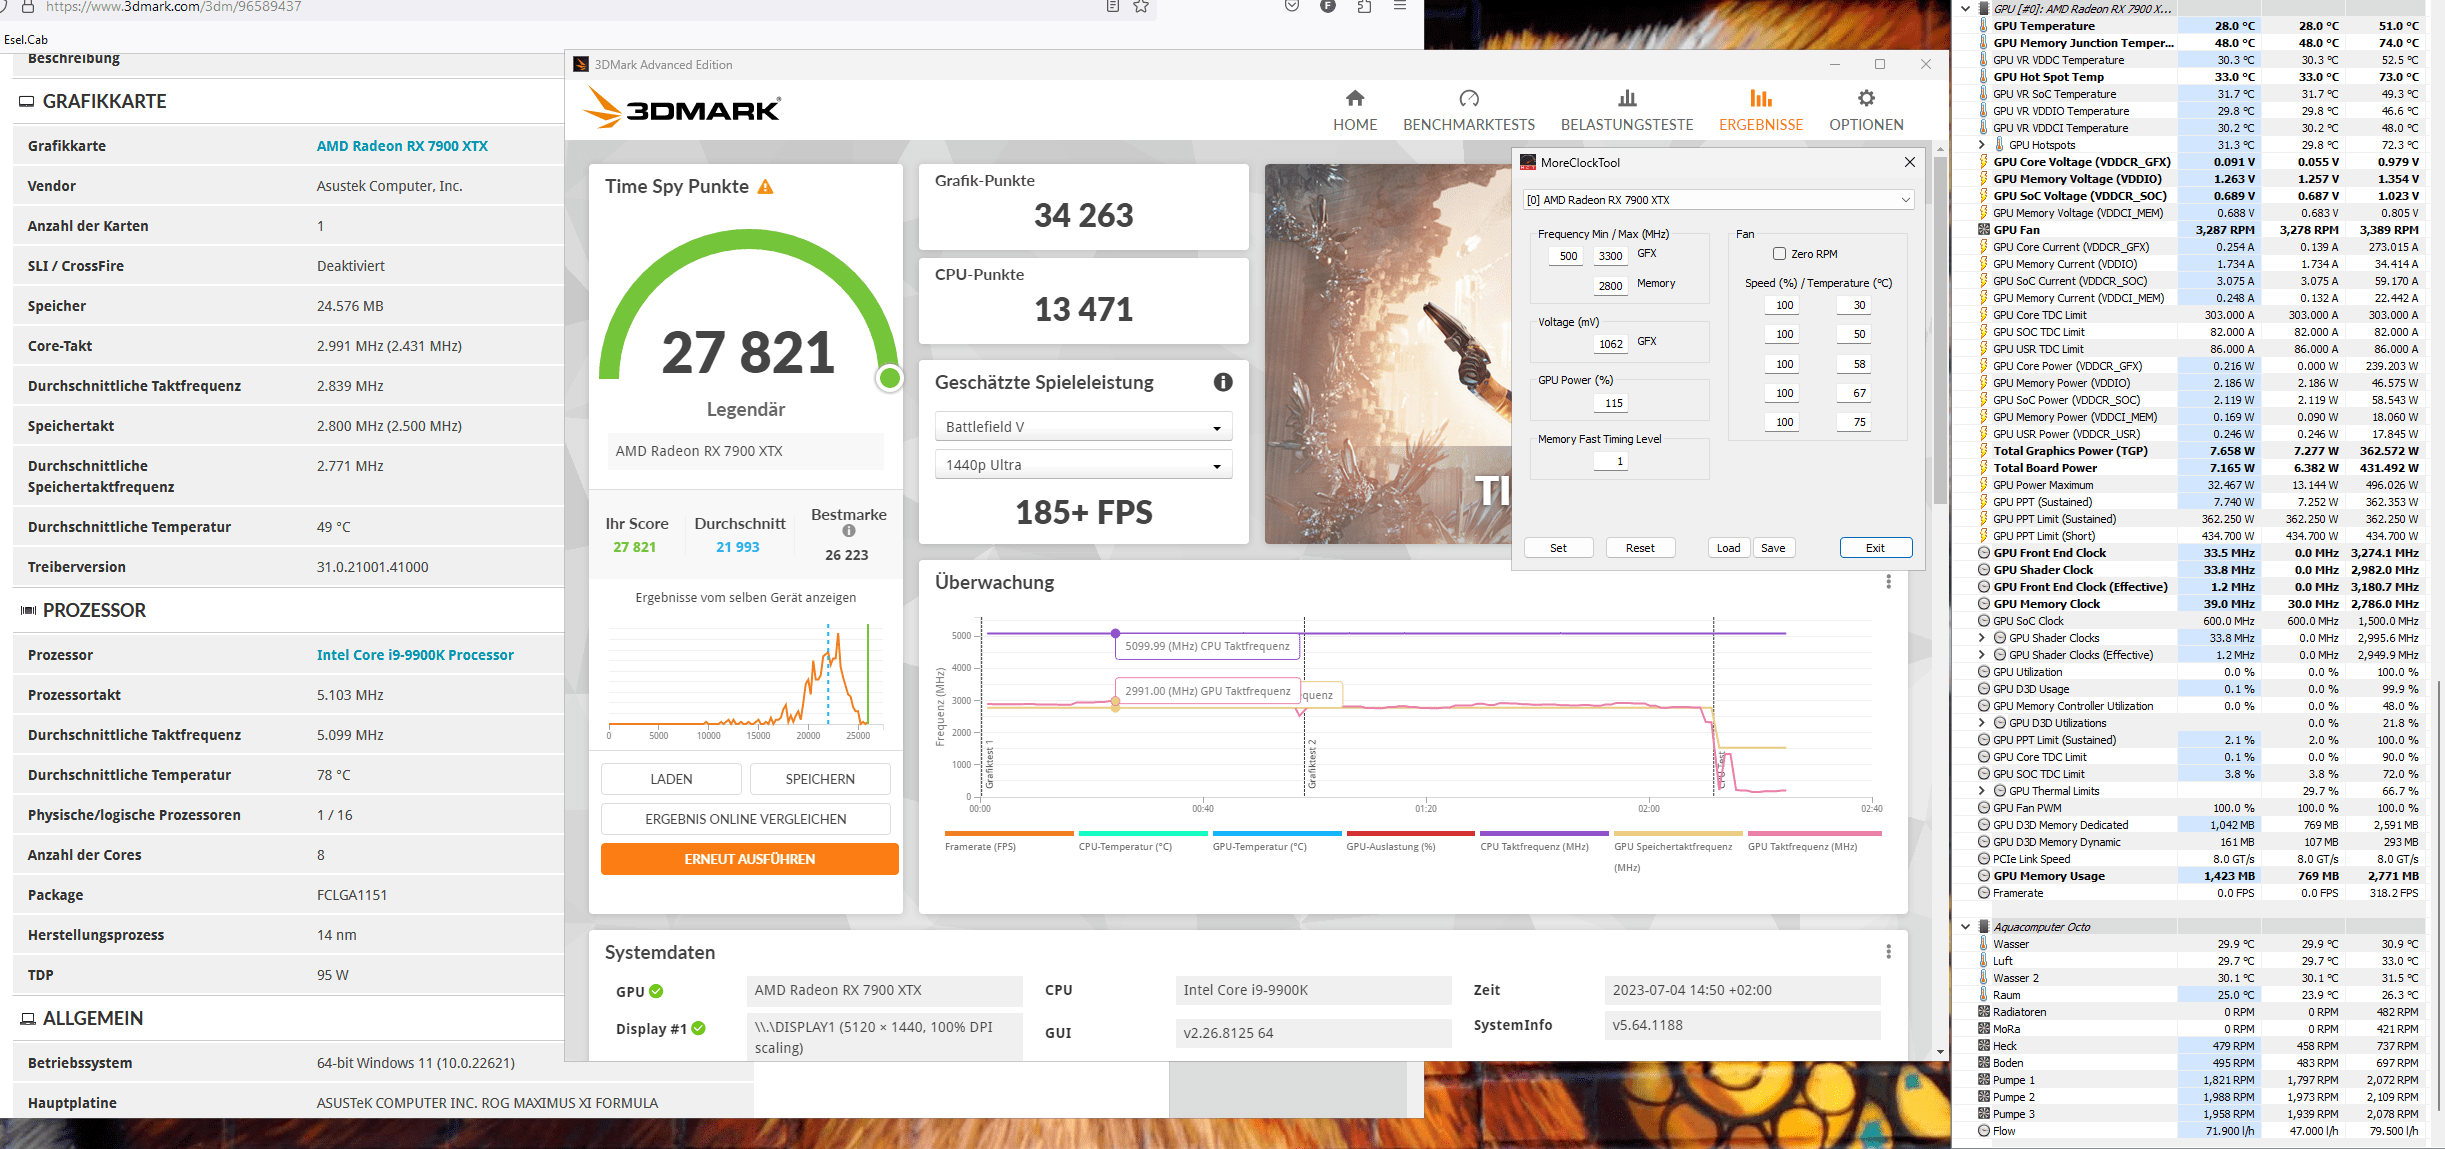Open Intel Core i9-9900K Processor link
Image resolution: width=2445 pixels, height=1149 pixels.
pos(415,655)
